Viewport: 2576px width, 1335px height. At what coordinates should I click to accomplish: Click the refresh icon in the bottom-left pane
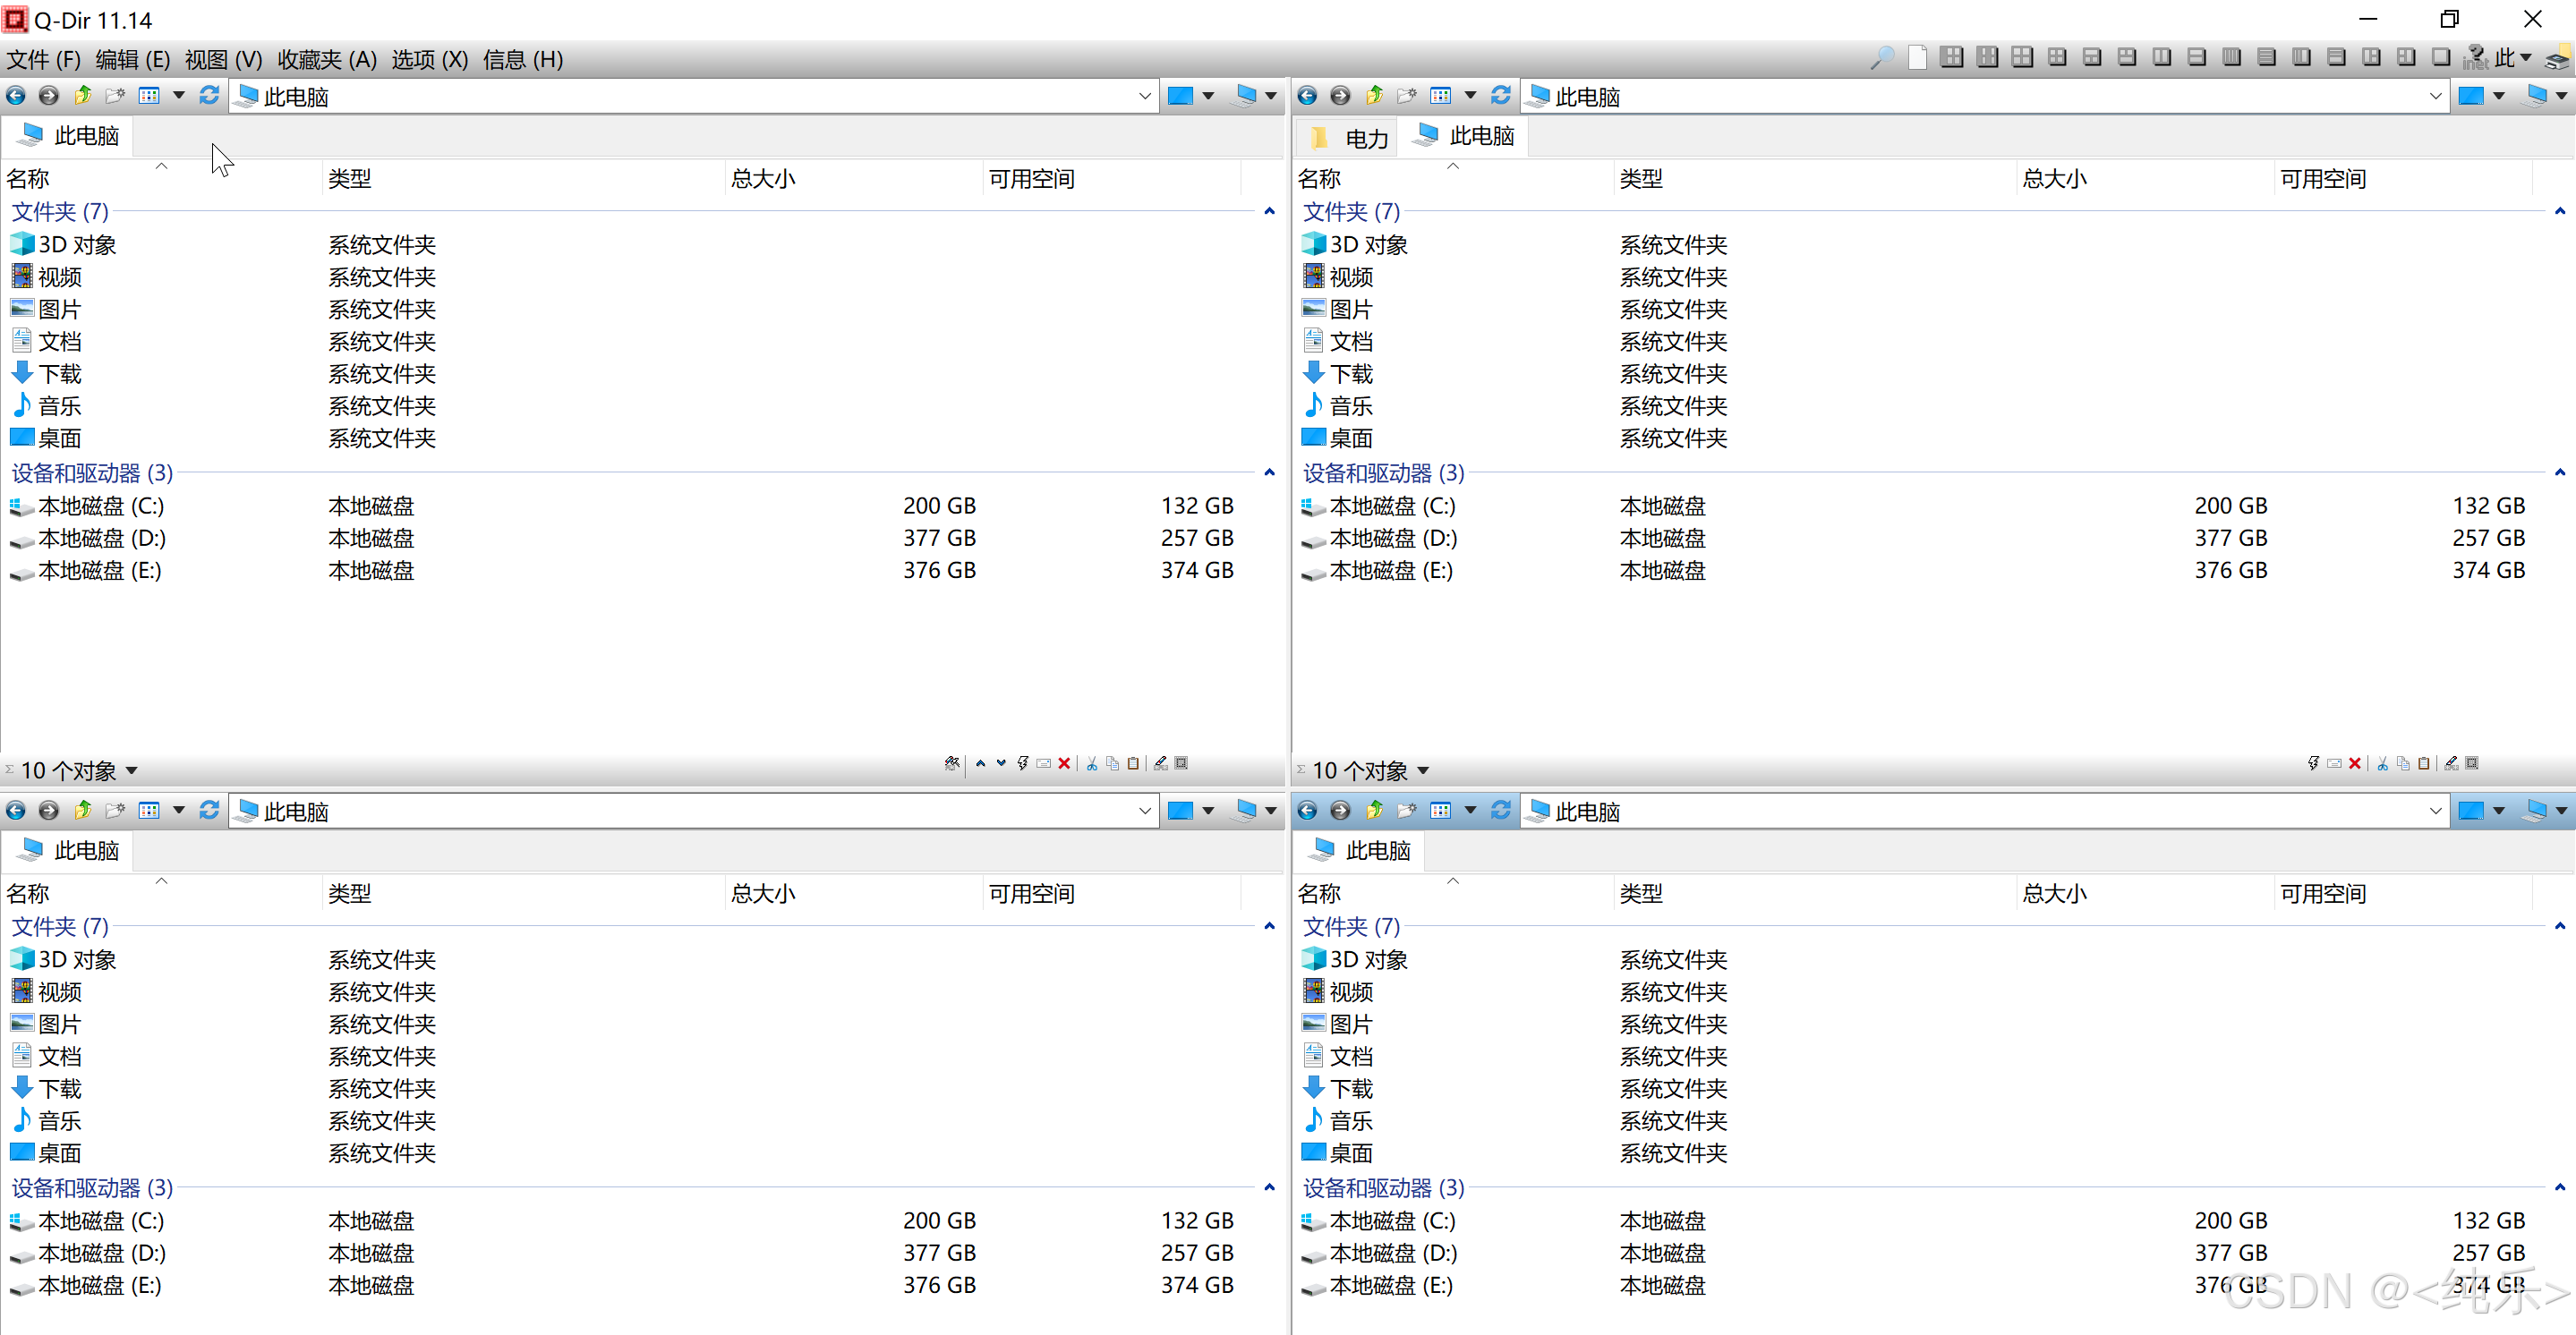point(209,810)
